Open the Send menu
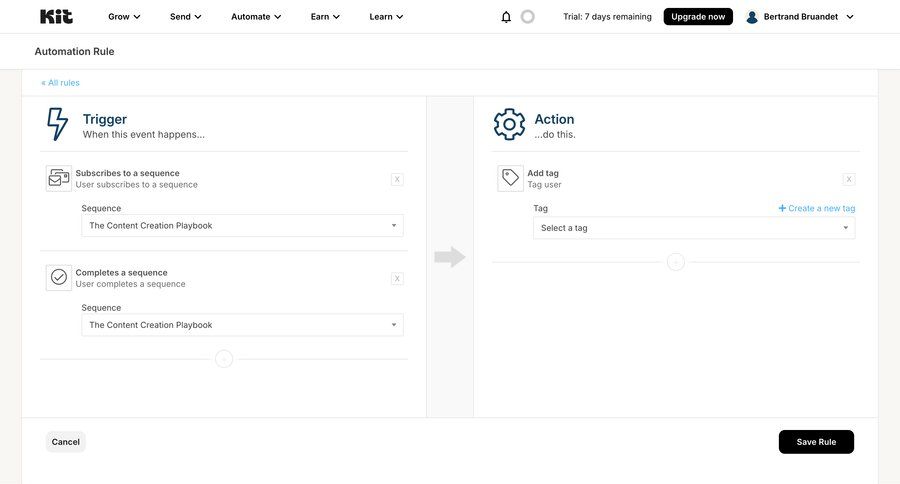This screenshot has height=484, width=900. [x=185, y=17]
